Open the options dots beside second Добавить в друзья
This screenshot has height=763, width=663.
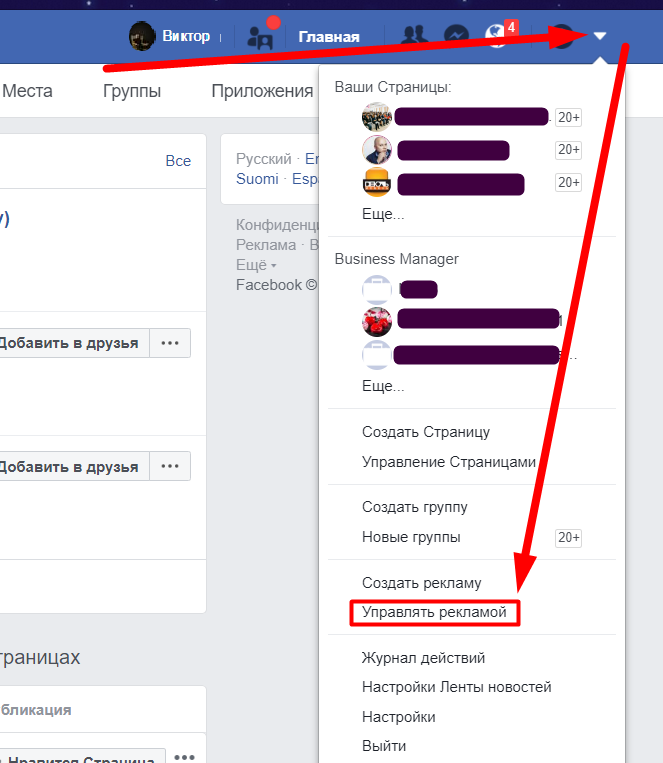(x=170, y=466)
